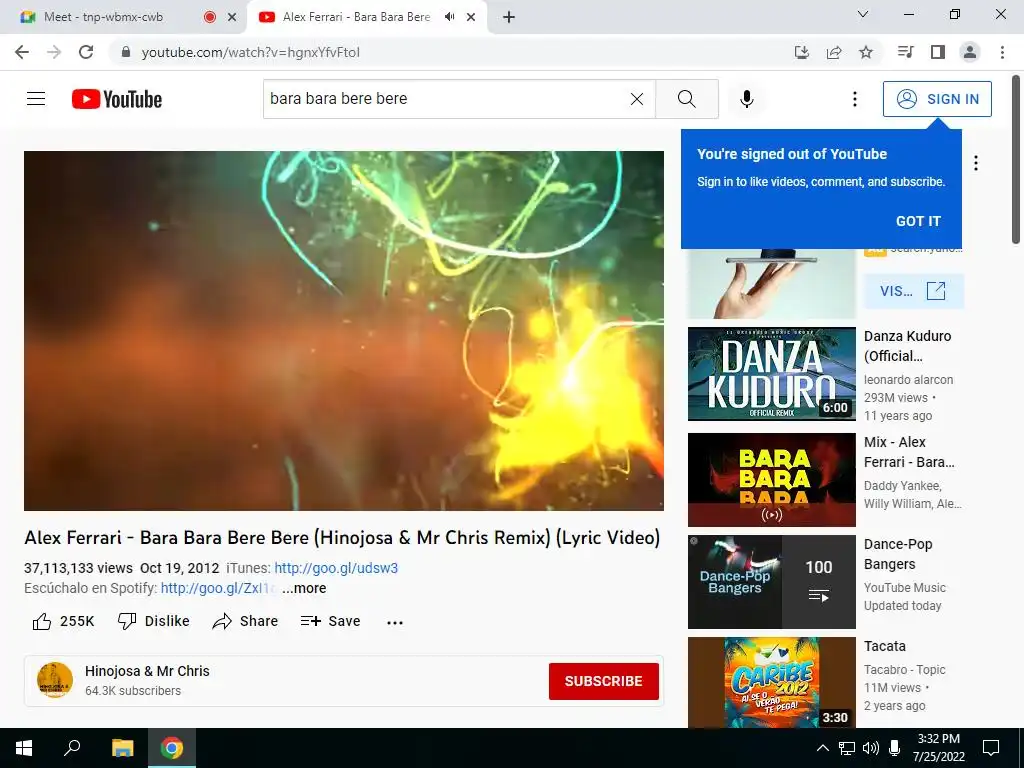Open more actions ellipsis below the video
This screenshot has width=1024, height=768.
tap(394, 622)
